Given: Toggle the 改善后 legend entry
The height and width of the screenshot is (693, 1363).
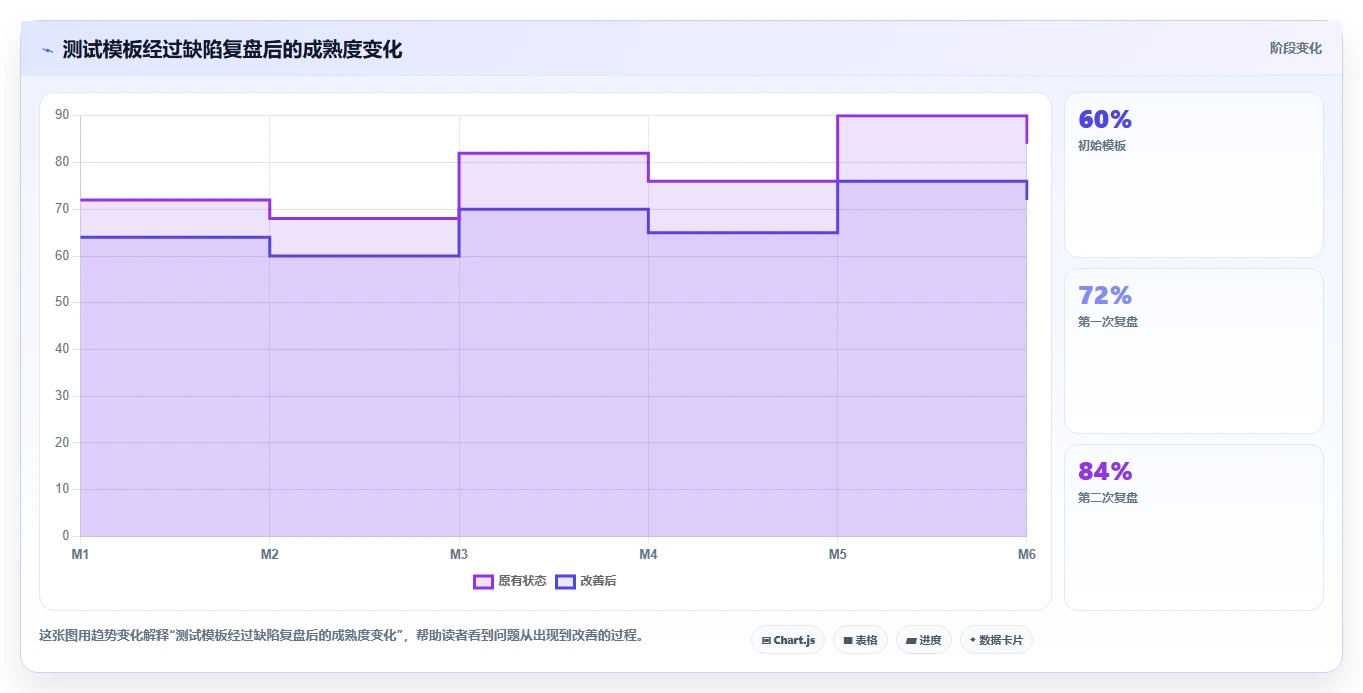Looking at the screenshot, I should pos(587,581).
